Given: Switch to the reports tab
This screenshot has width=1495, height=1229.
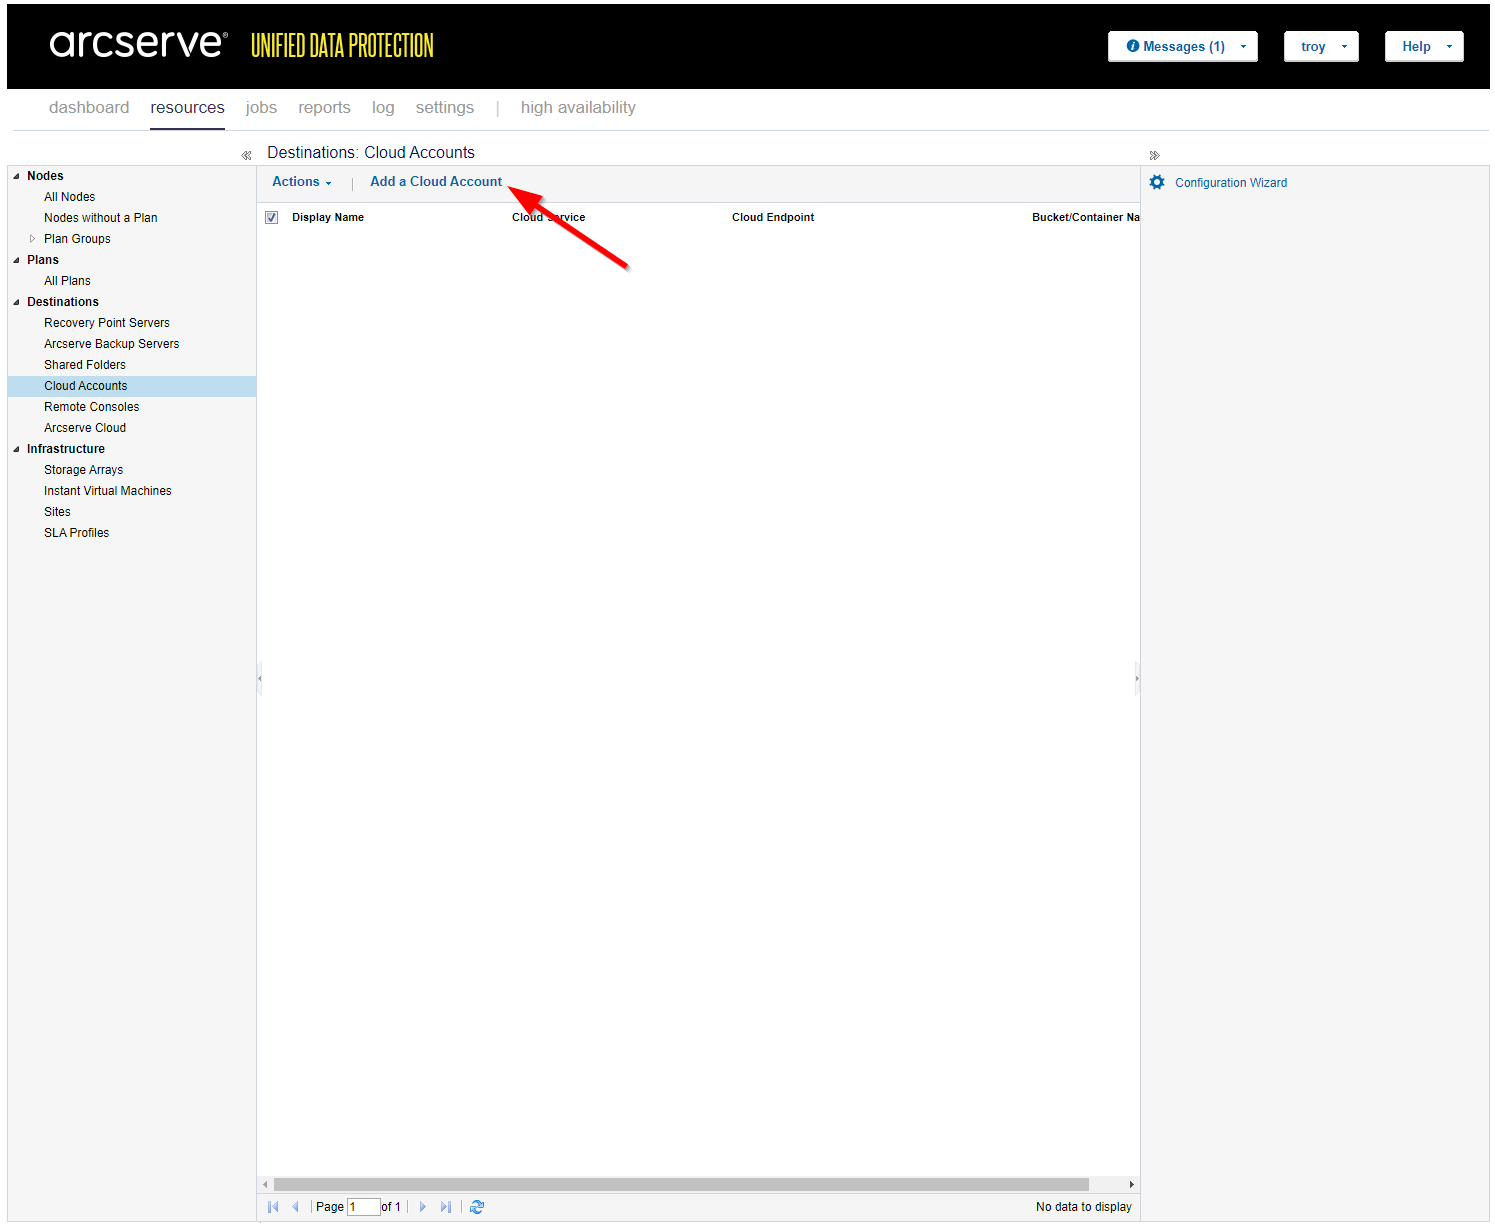Looking at the screenshot, I should (324, 108).
